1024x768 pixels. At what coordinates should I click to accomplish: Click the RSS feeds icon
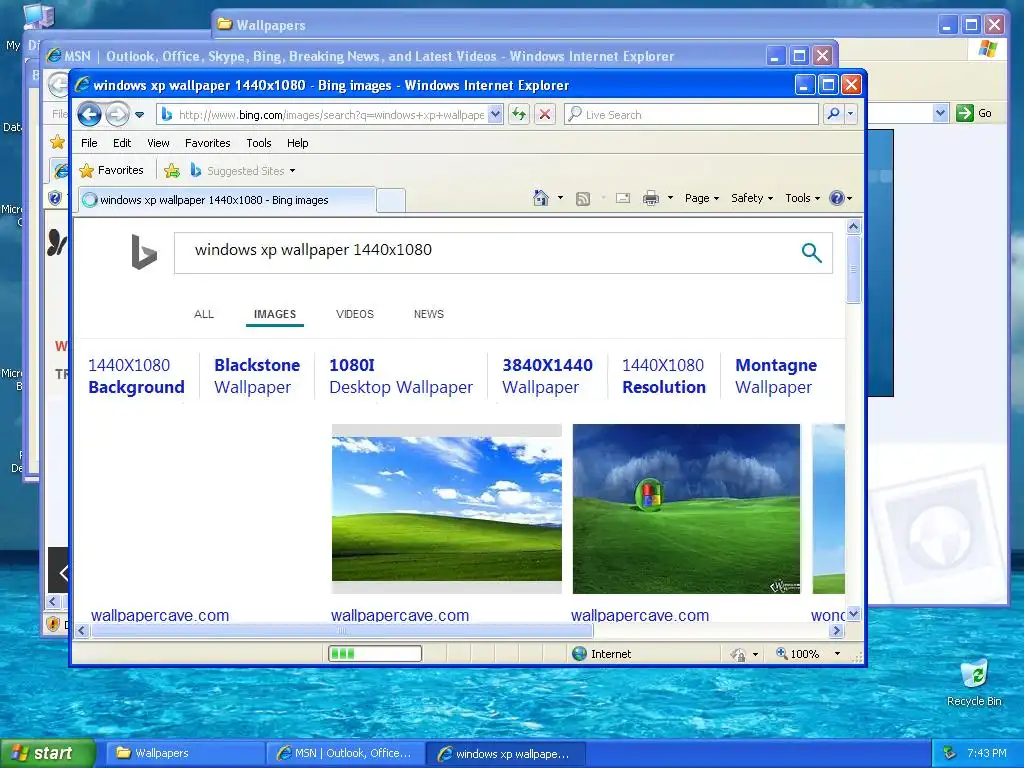tap(583, 199)
